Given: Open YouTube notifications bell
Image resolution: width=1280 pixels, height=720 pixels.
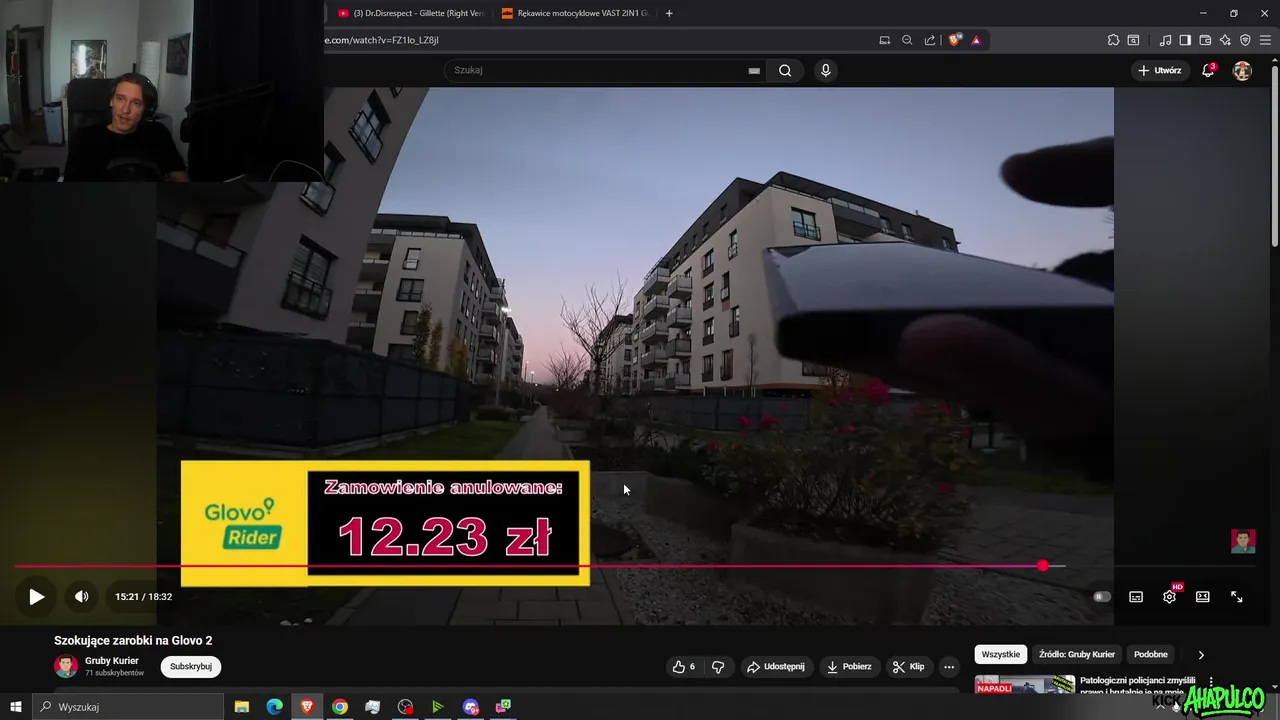Looking at the screenshot, I should click(x=1208, y=70).
